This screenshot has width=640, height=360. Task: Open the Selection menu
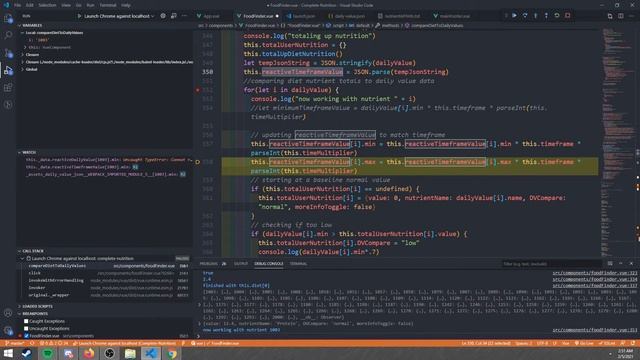(47, 5)
